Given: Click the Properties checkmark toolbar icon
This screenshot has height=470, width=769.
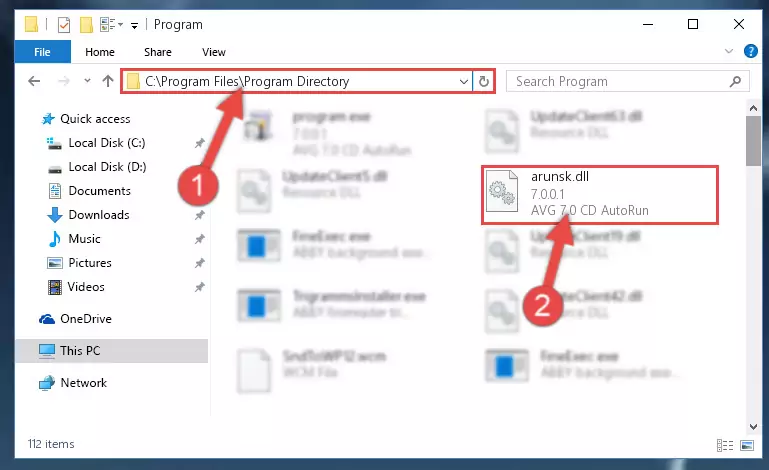Looking at the screenshot, I should 64,25.
